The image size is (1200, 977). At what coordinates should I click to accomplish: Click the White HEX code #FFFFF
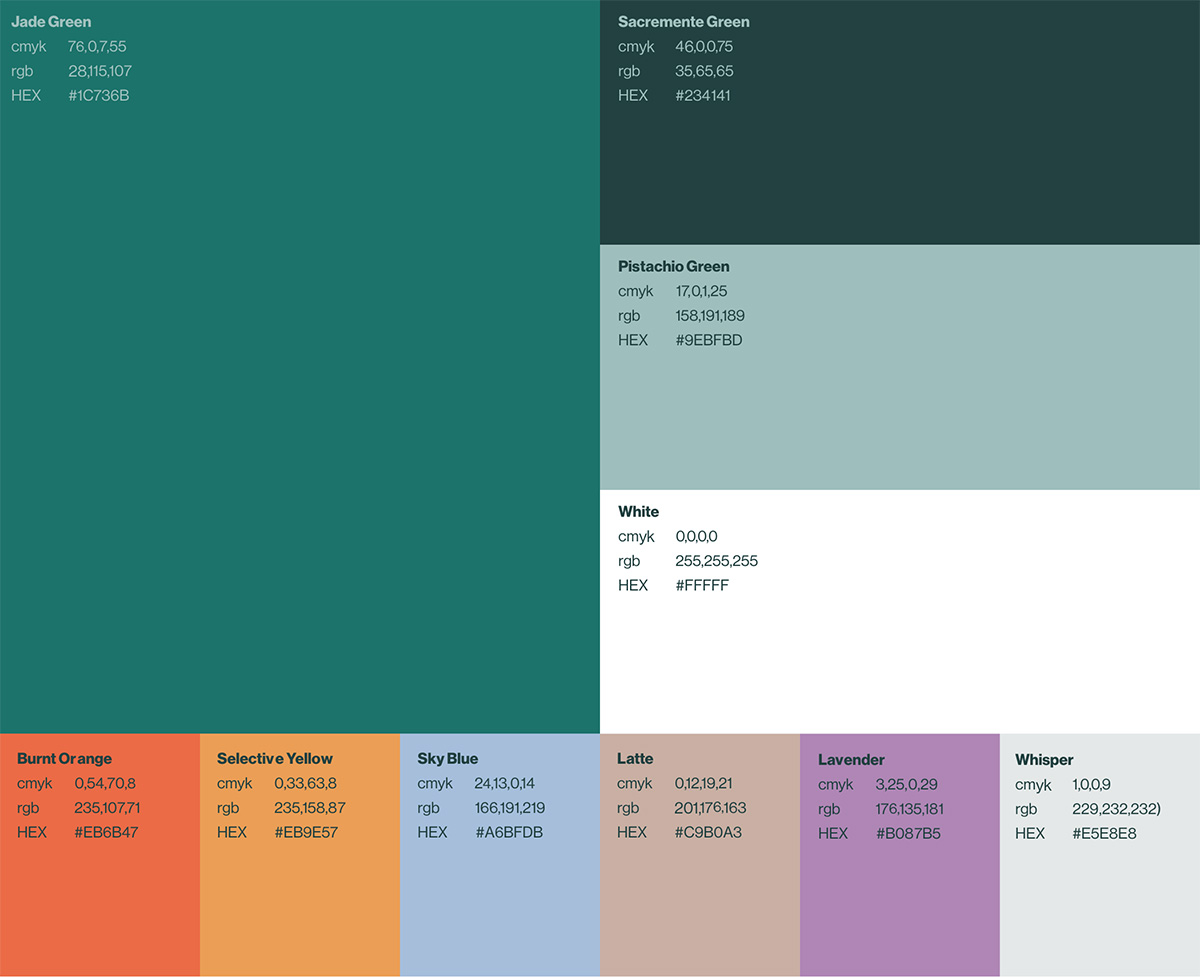[x=702, y=586]
